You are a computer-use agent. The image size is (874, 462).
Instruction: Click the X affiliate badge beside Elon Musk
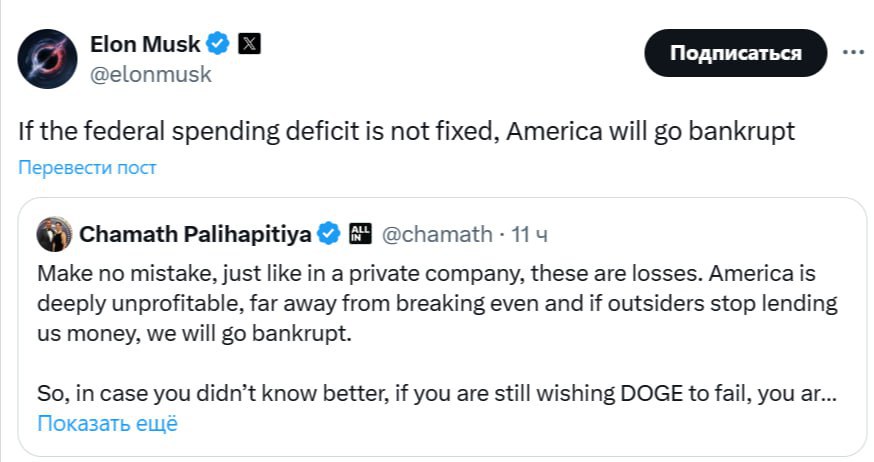click(x=250, y=44)
